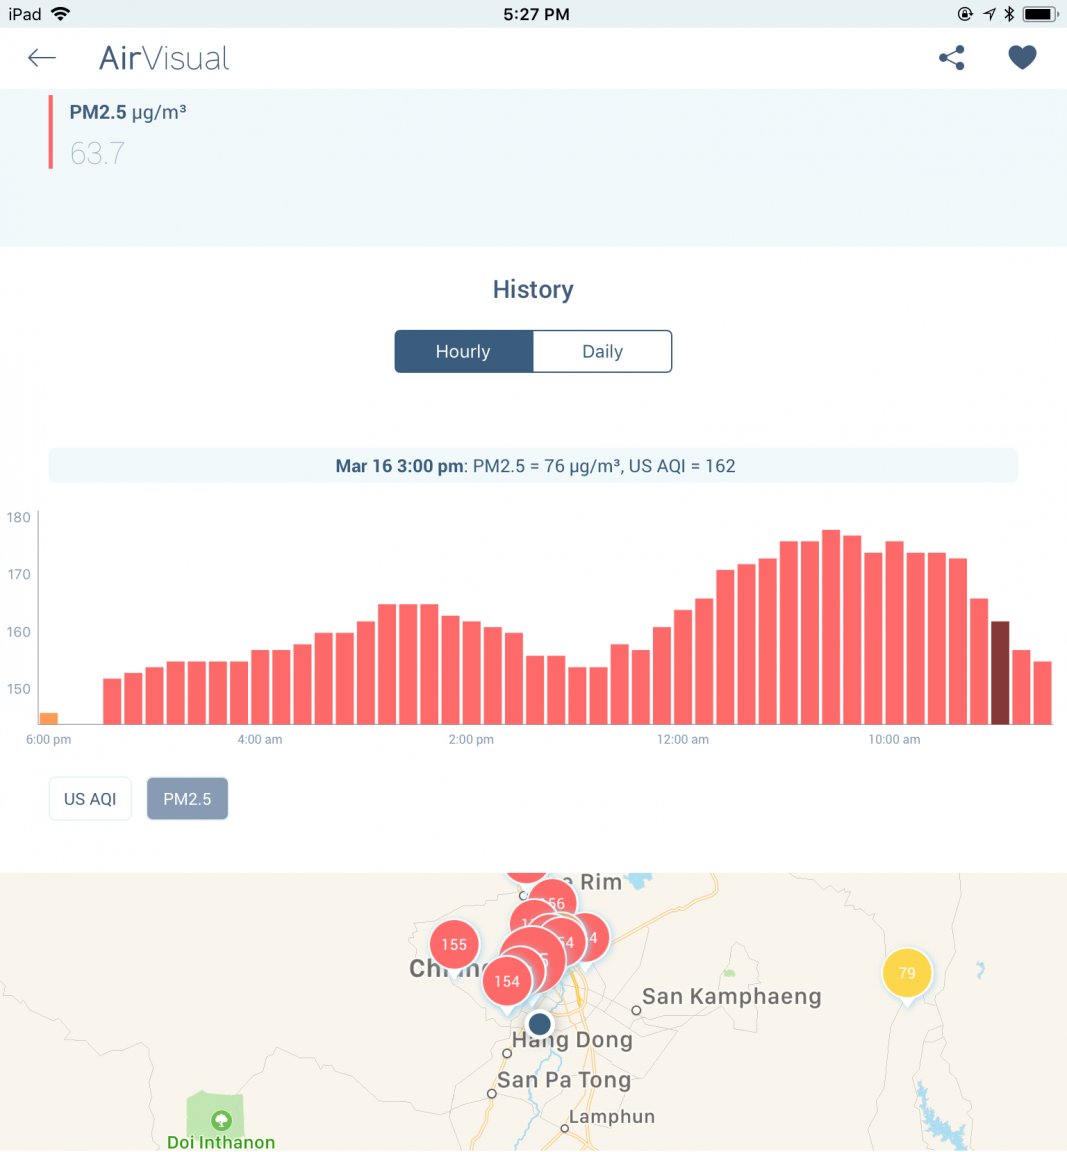Tap the Doi Inthanon park icon

click(x=221, y=1120)
